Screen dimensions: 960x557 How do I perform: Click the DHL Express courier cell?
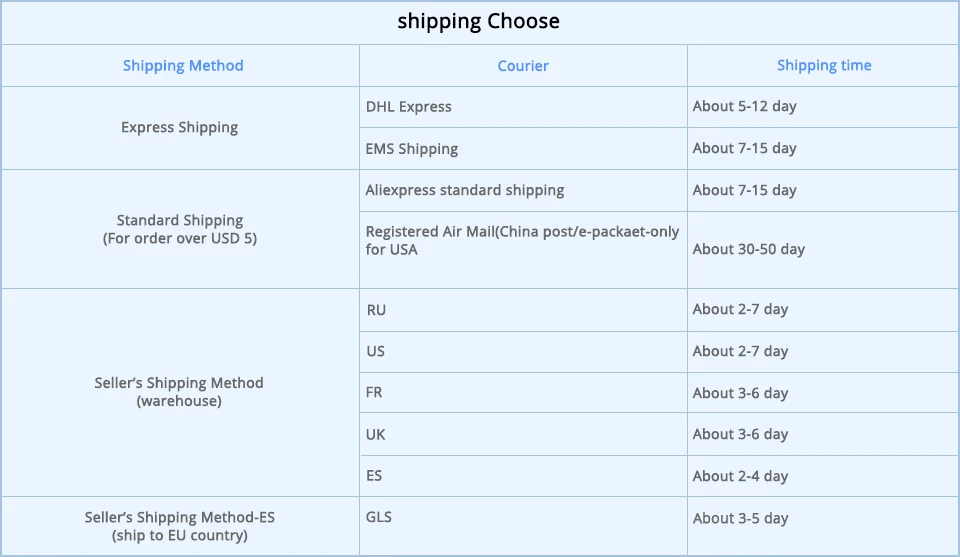409,106
